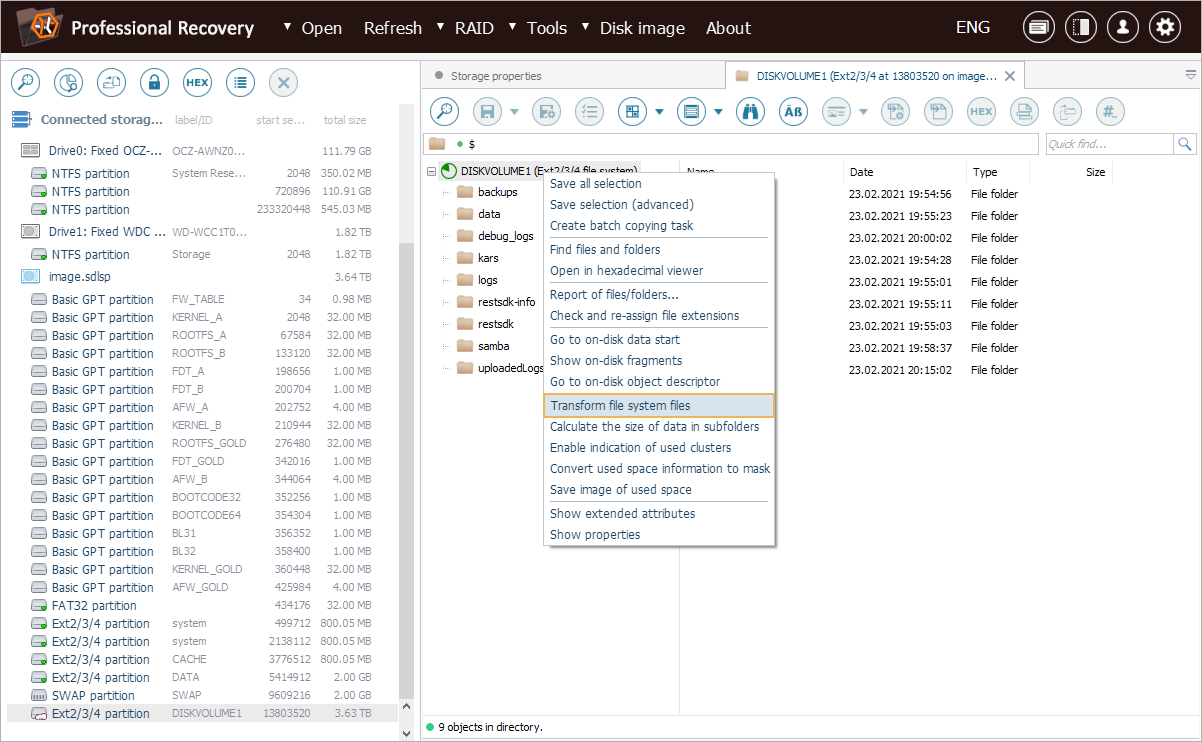Click the padlock icon in storage toolbar

pyautogui.click(x=154, y=82)
